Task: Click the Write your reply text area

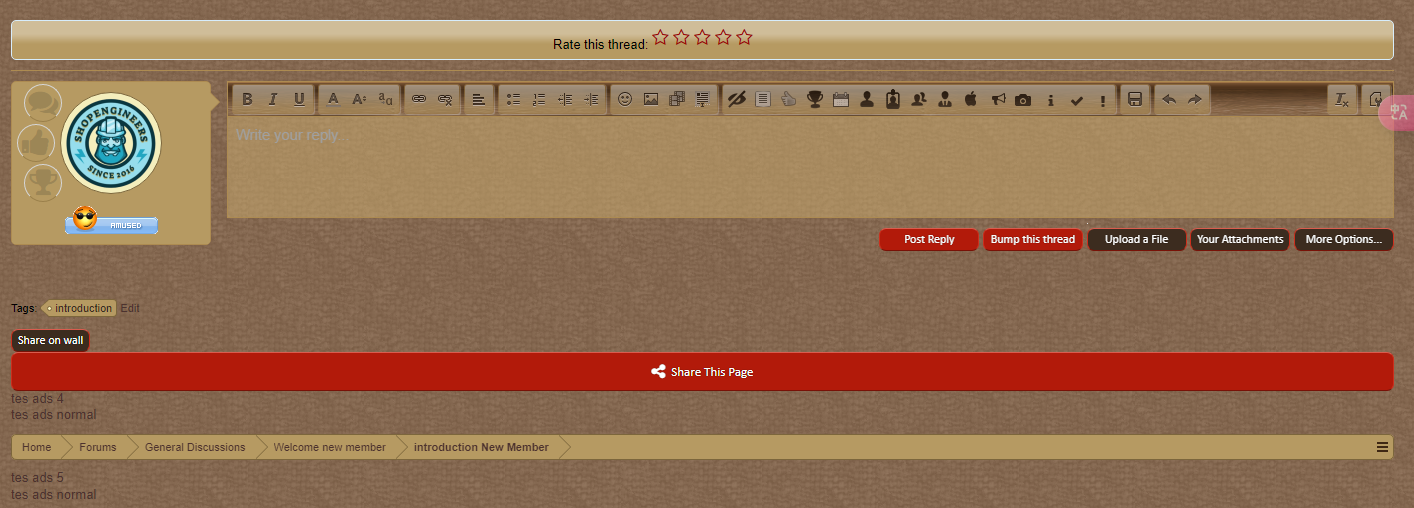Action: (810, 167)
